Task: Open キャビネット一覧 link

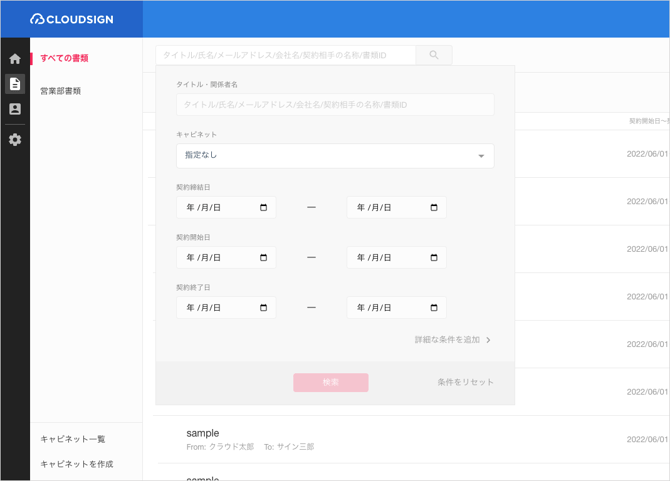Action: (72, 439)
